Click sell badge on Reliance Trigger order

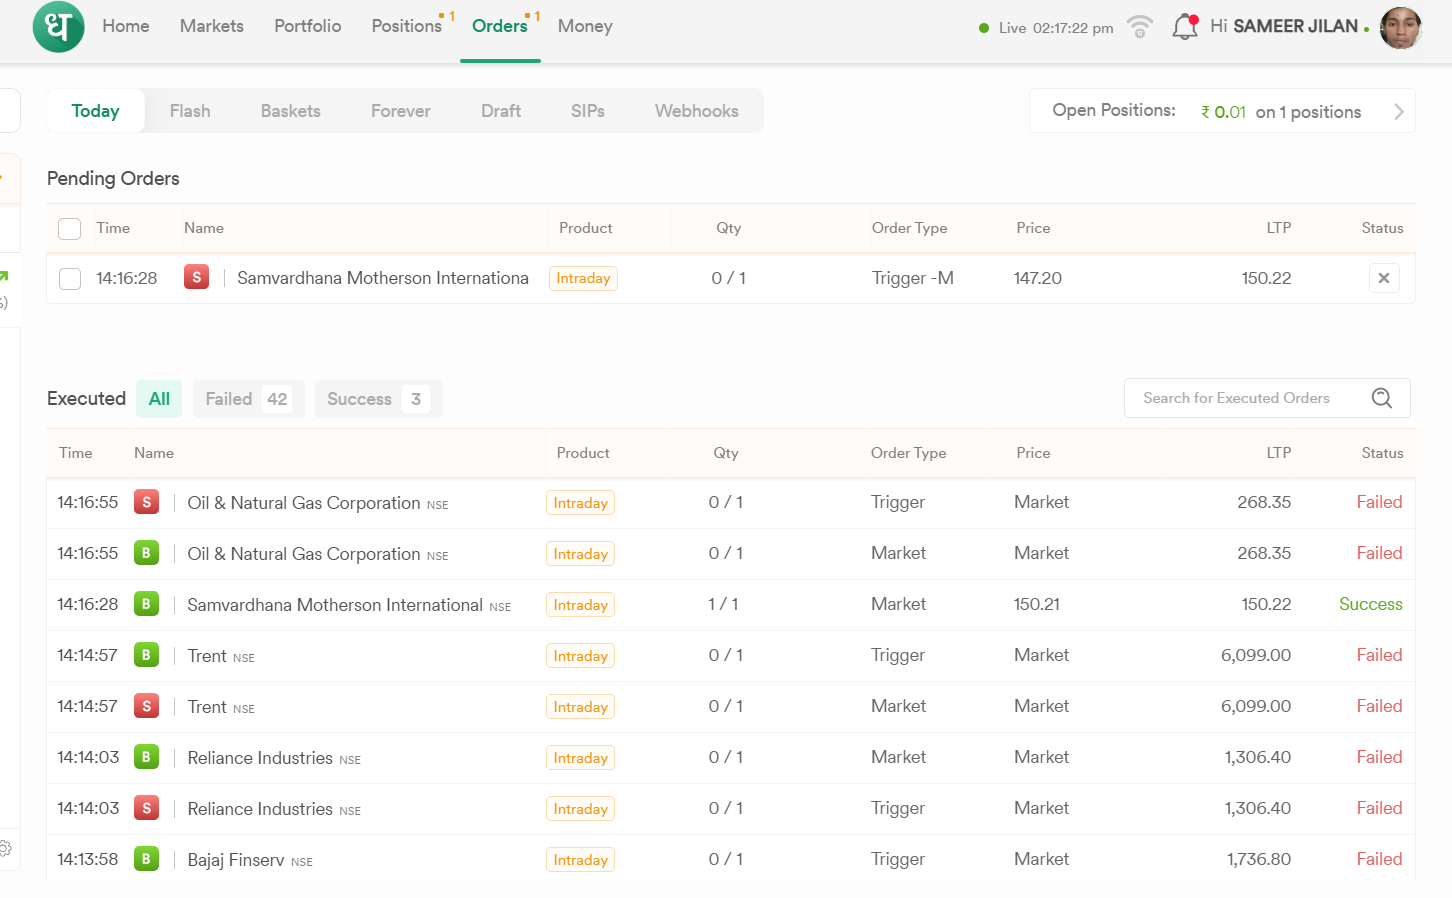147,808
